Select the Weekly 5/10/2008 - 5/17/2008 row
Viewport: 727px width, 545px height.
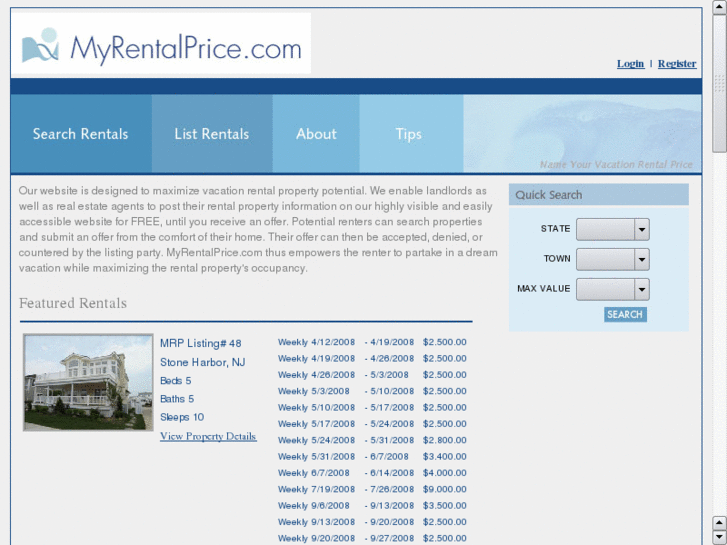pos(372,407)
